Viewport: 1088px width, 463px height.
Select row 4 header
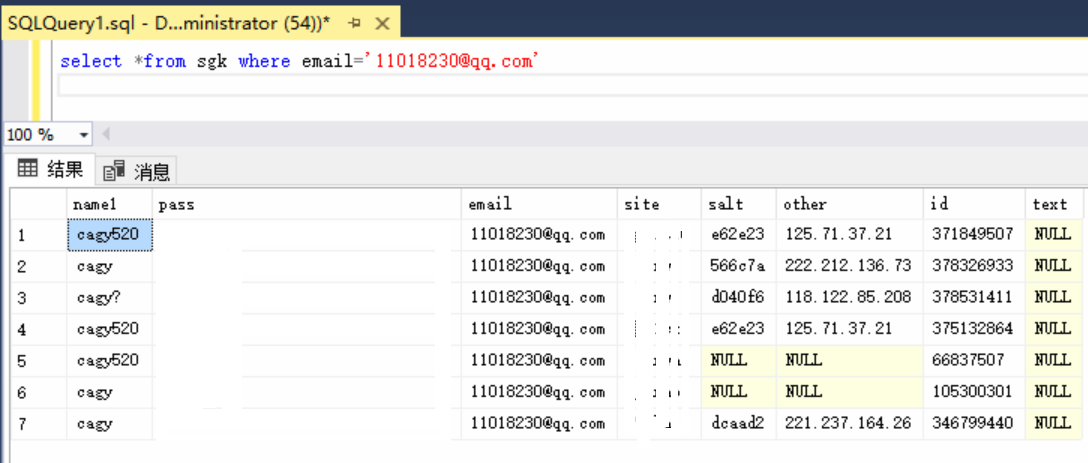pyautogui.click(x=39, y=329)
